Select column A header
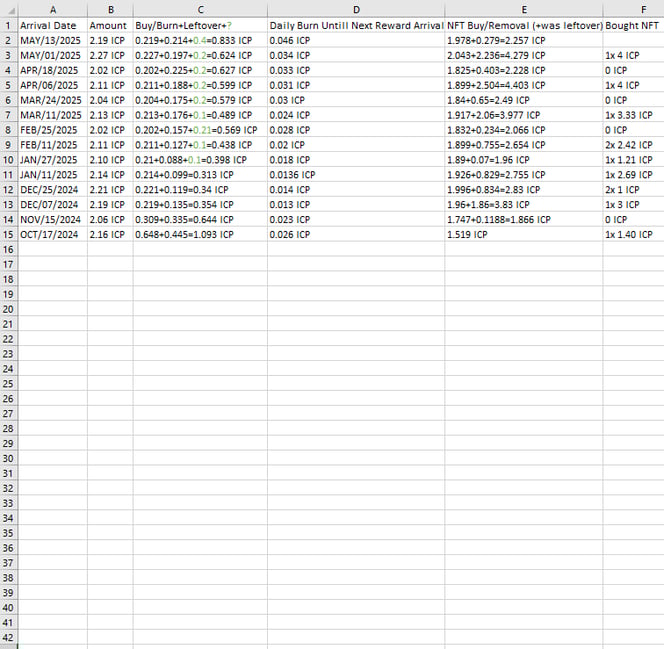664x649 pixels. (53, 9)
